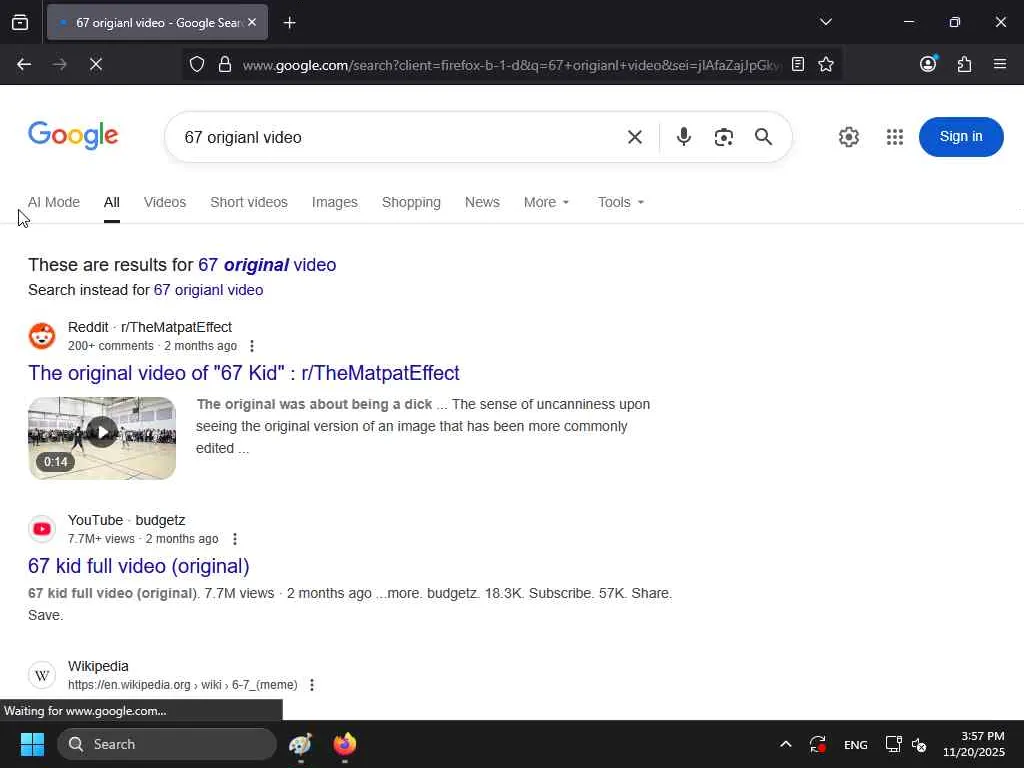
Task: Click the ENG language indicator
Action: (x=856, y=745)
